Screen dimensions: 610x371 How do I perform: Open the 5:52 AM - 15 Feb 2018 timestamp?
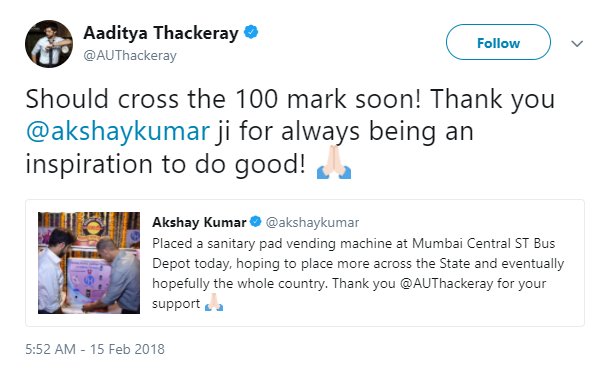[95, 349]
